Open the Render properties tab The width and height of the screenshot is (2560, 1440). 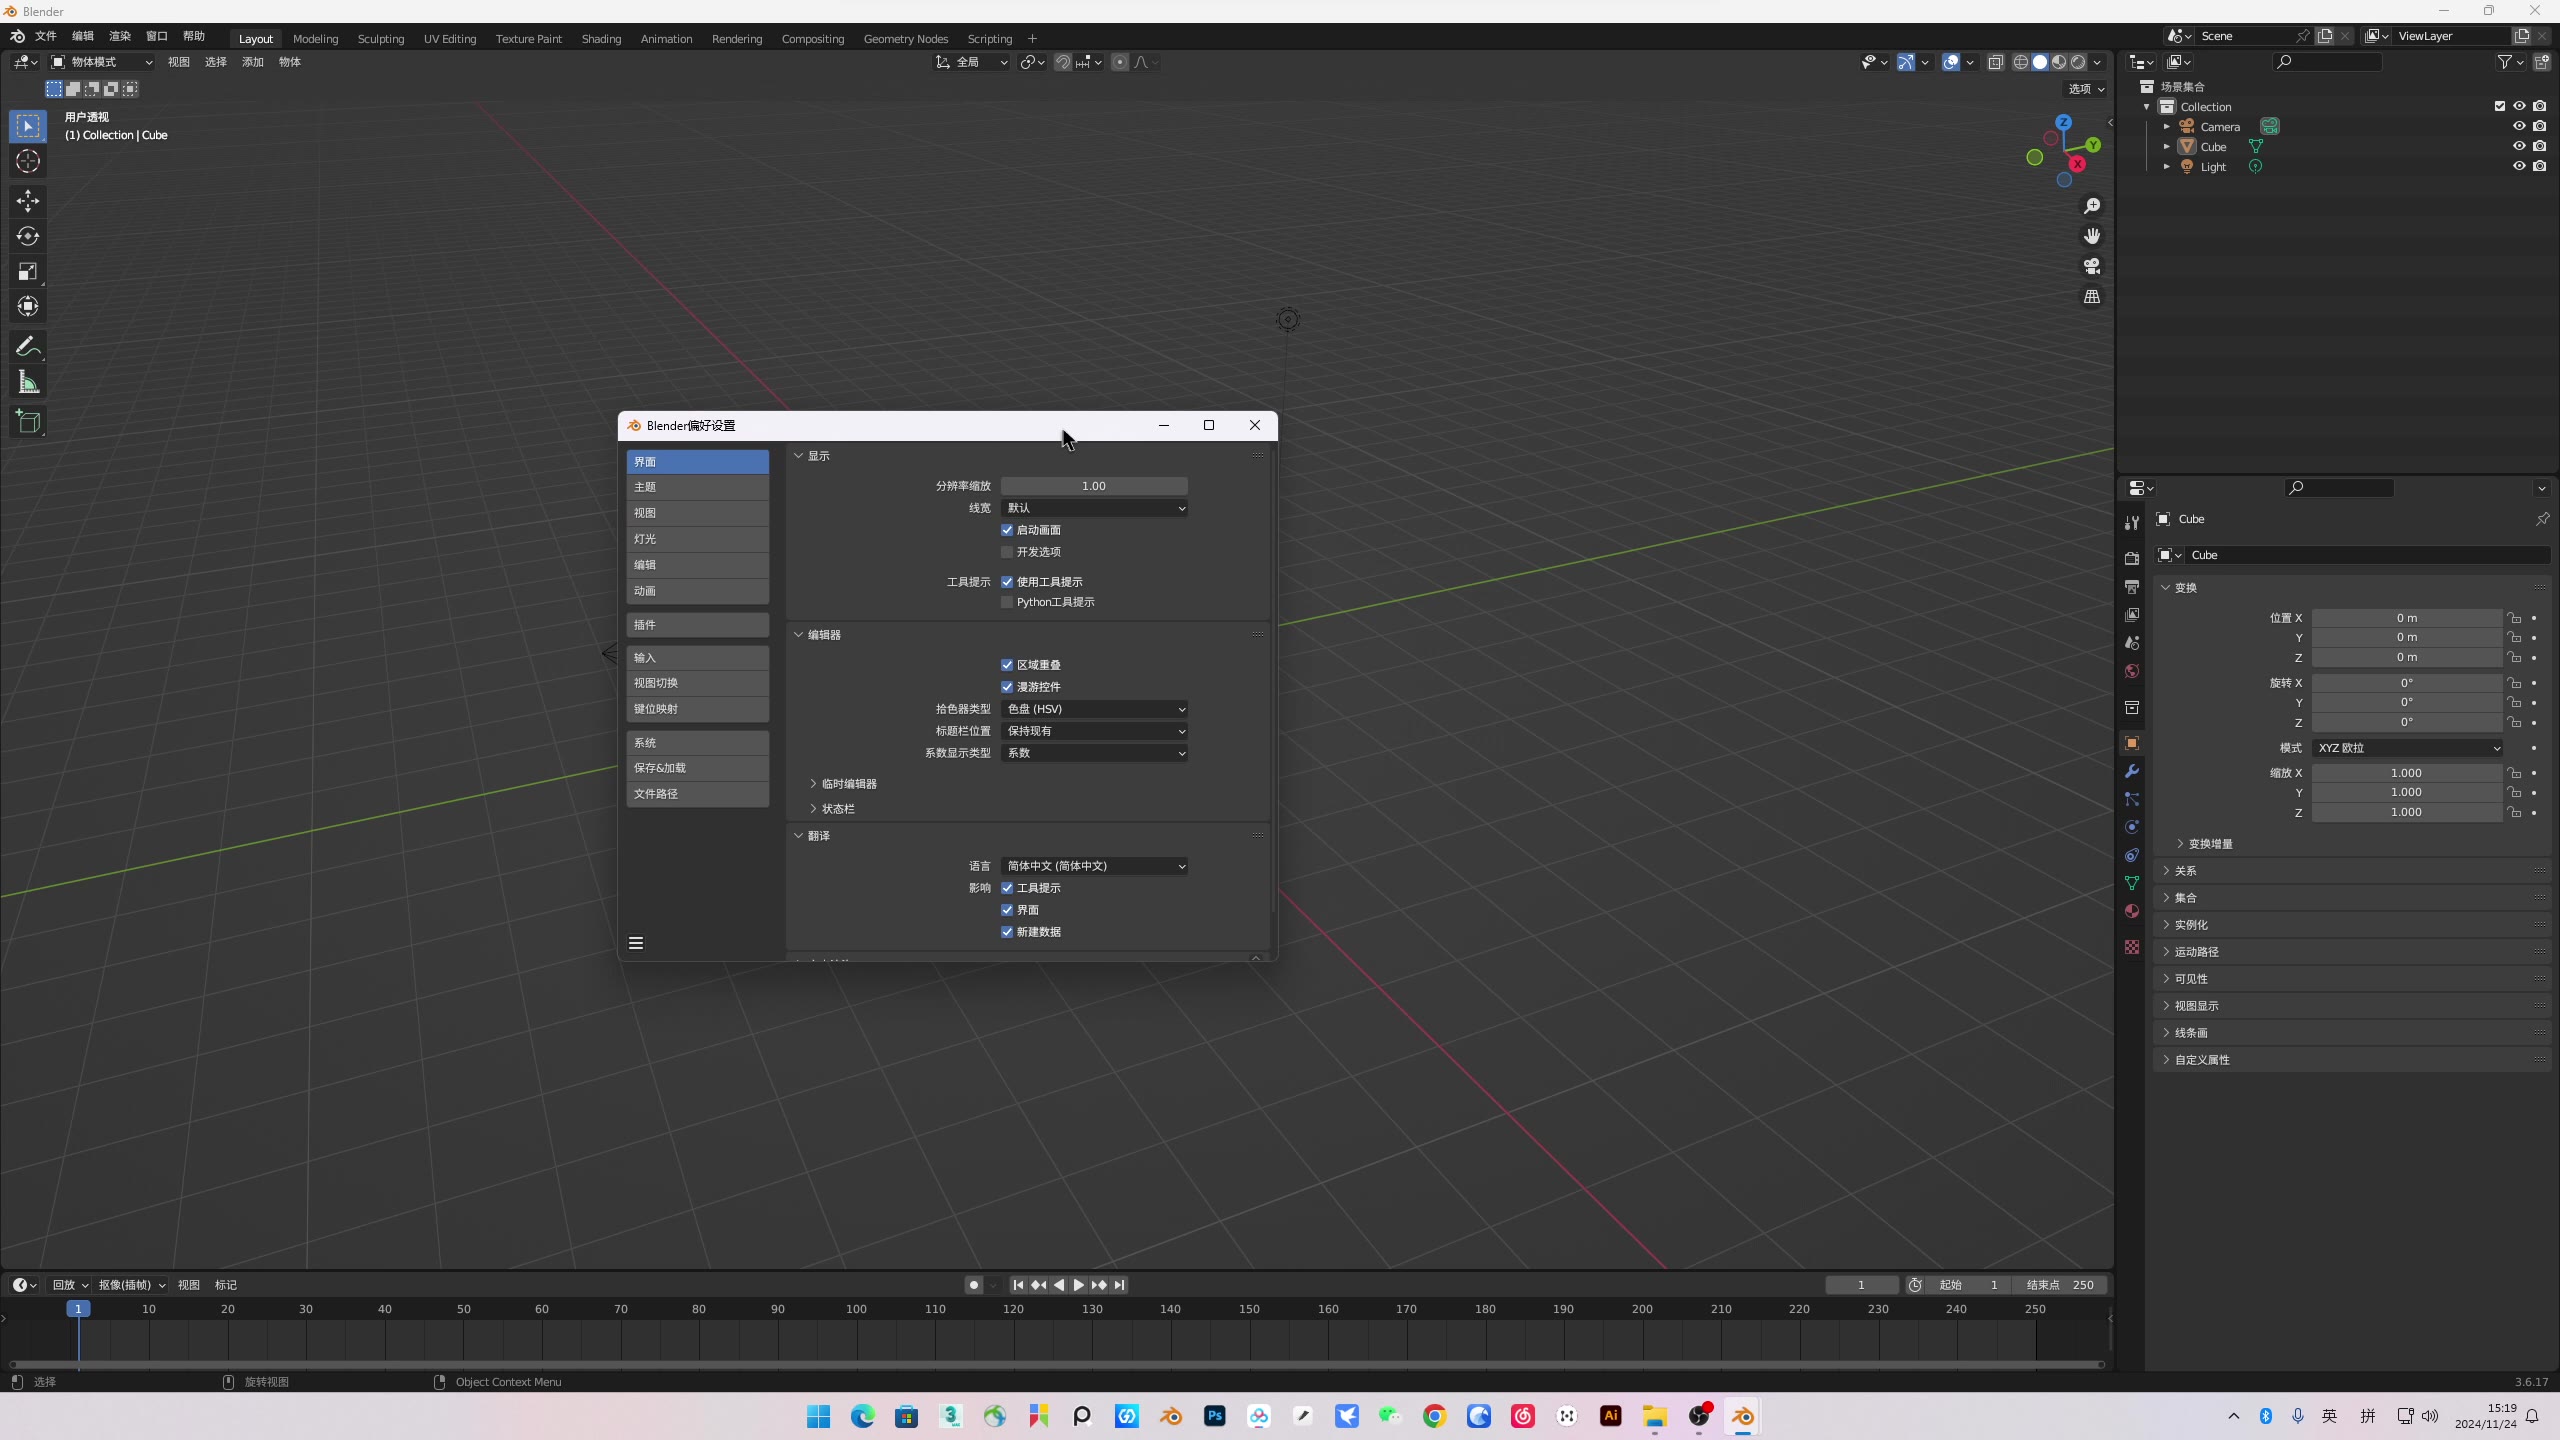pyautogui.click(x=2132, y=558)
